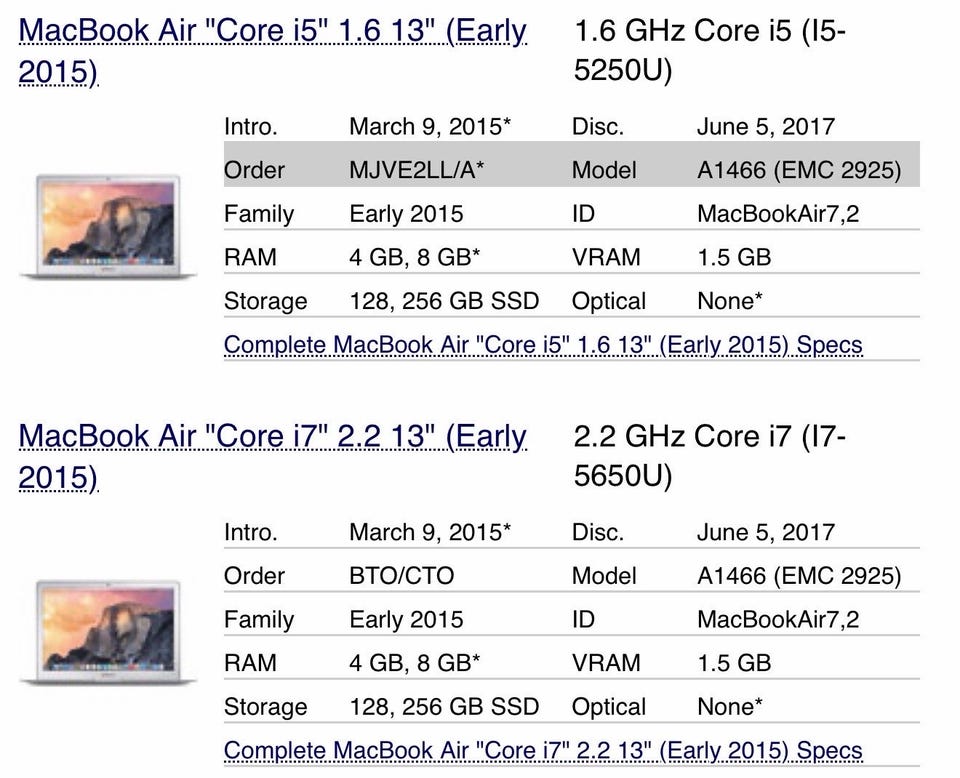This screenshot has height=778, width=960.
Task: Click the 1.5 GB VRAM value in Core i7 table
Action: click(734, 663)
